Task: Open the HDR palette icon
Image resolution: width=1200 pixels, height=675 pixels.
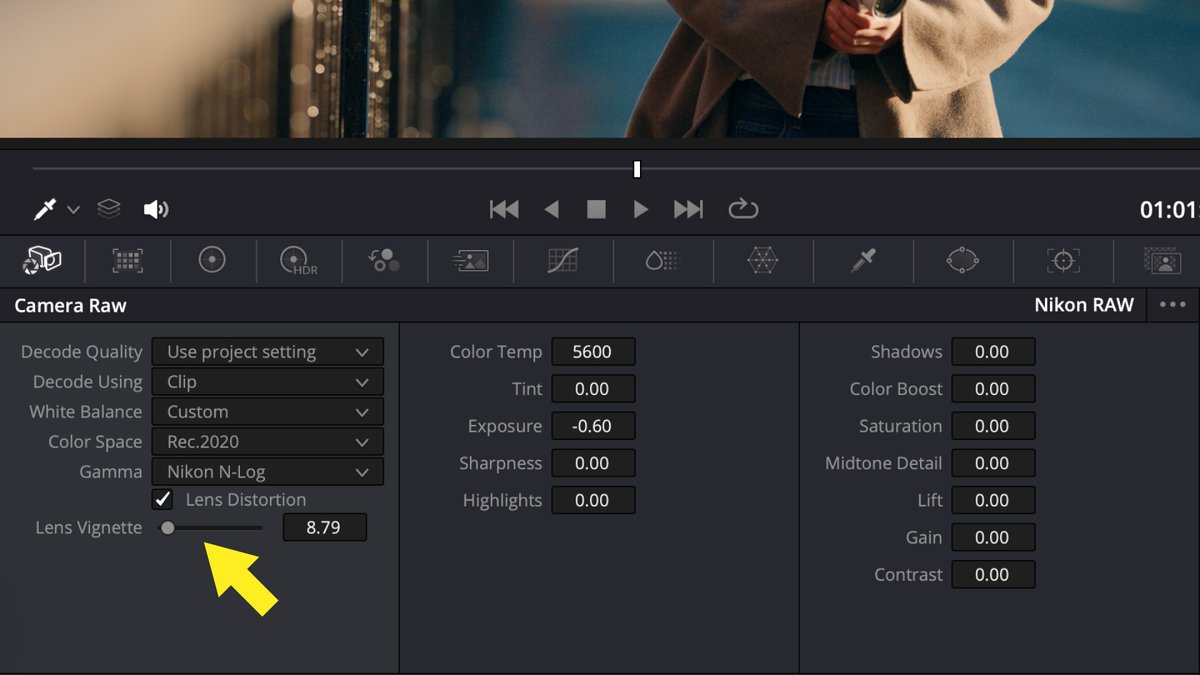Action: coord(299,261)
